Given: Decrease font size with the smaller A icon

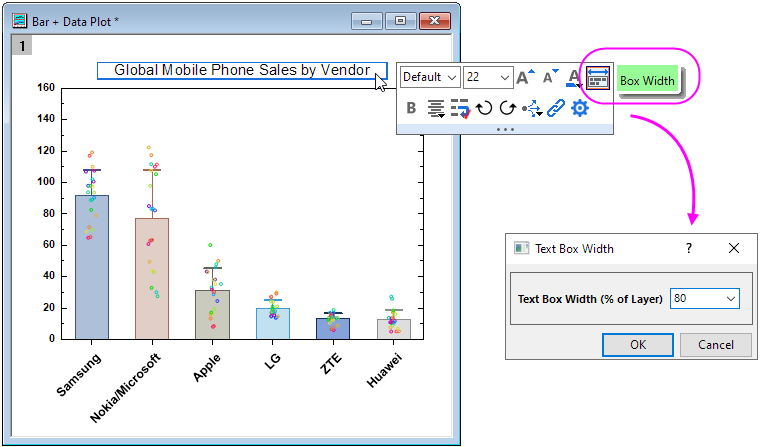Looking at the screenshot, I should (551, 78).
